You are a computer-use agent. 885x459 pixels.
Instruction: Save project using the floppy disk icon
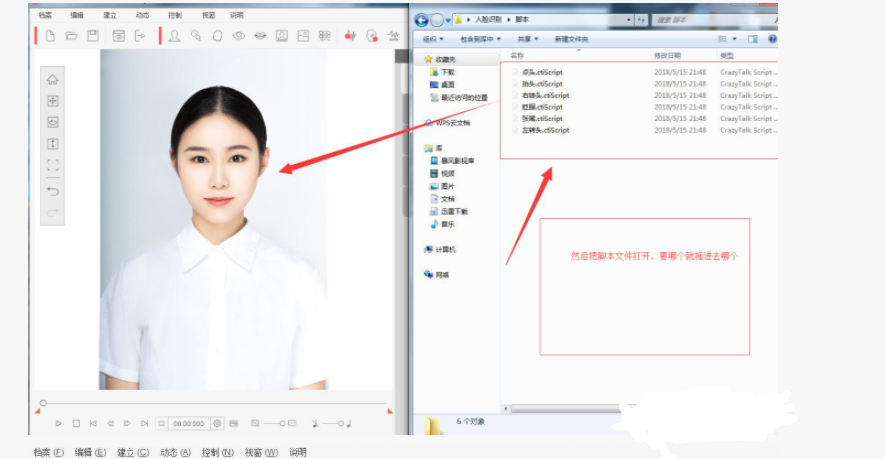pyautogui.click(x=93, y=36)
